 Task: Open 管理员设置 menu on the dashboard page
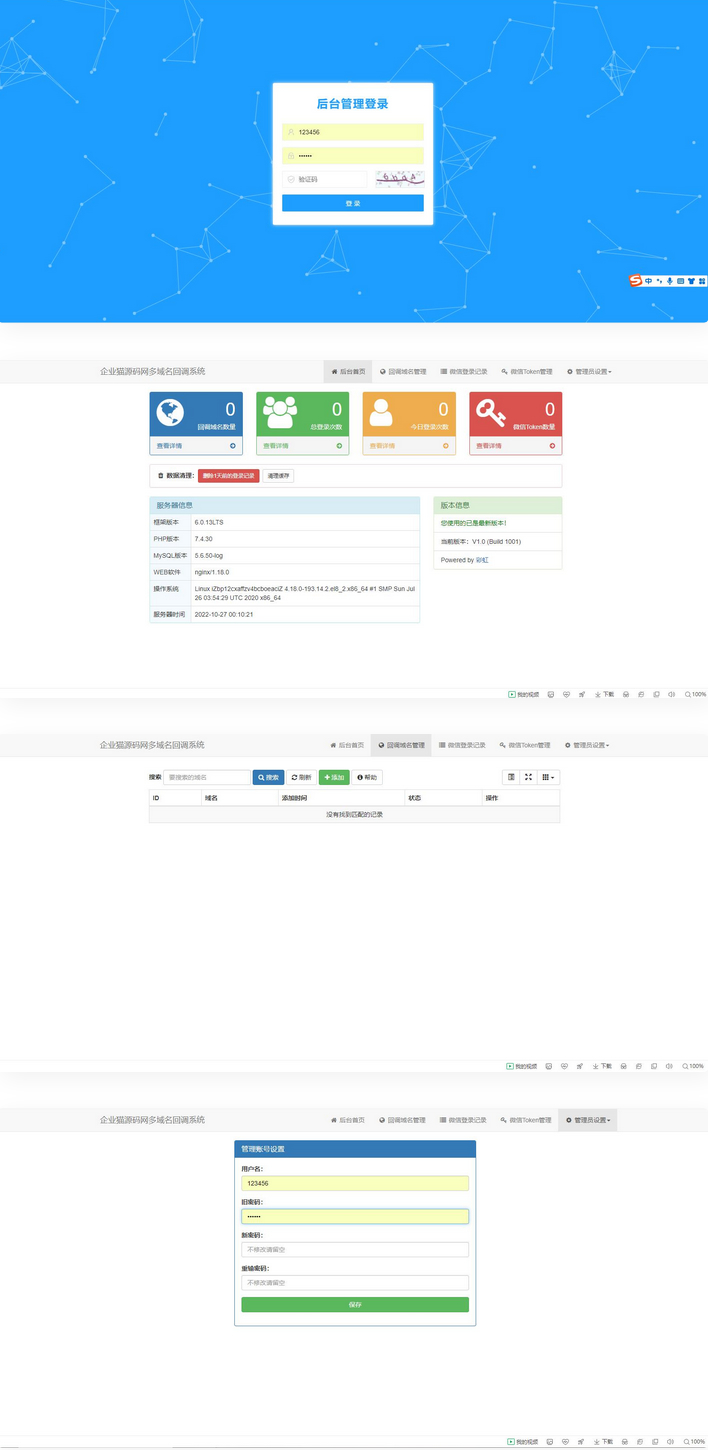(589, 371)
